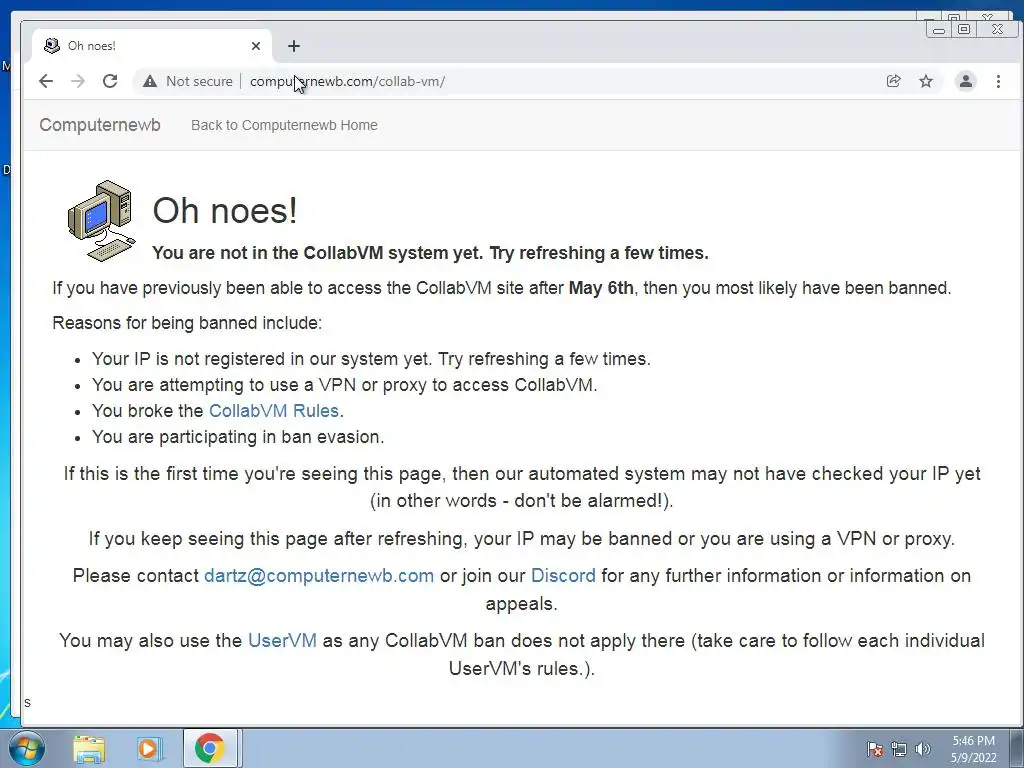
Task: Go Back to Computernewb Home
Action: (x=284, y=125)
